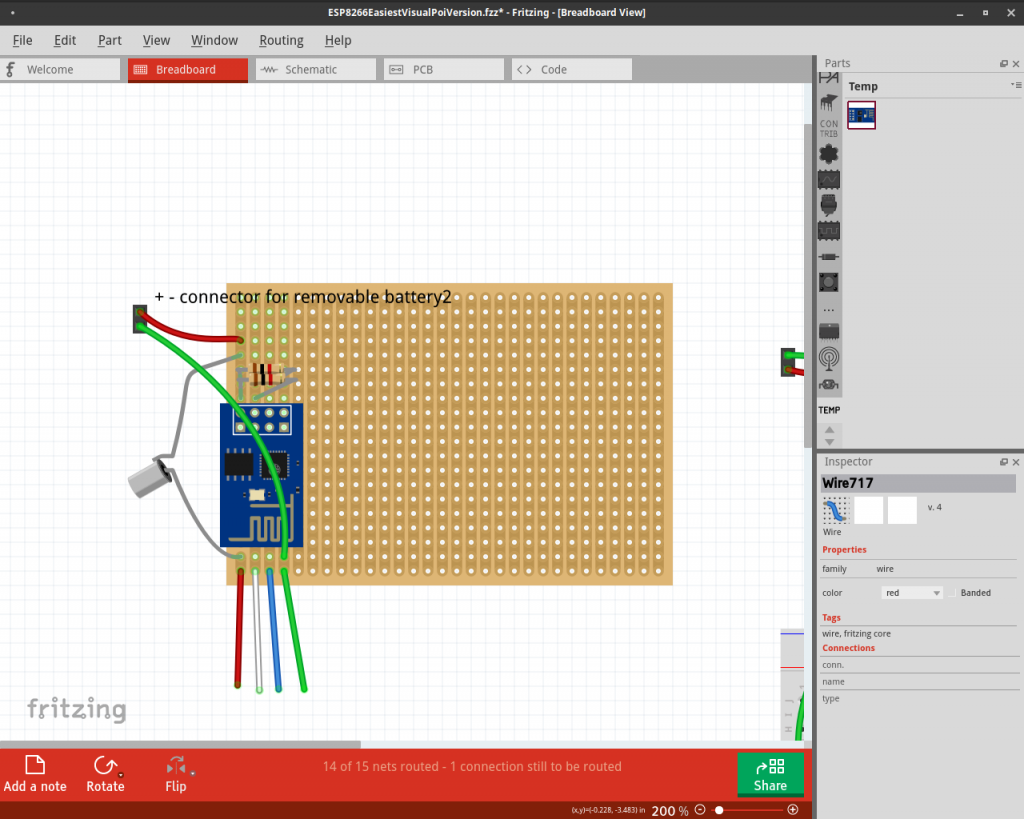Screen dimensions: 1024x819
Task: Open the parts bin below the antenna icon
Action: click(829, 385)
